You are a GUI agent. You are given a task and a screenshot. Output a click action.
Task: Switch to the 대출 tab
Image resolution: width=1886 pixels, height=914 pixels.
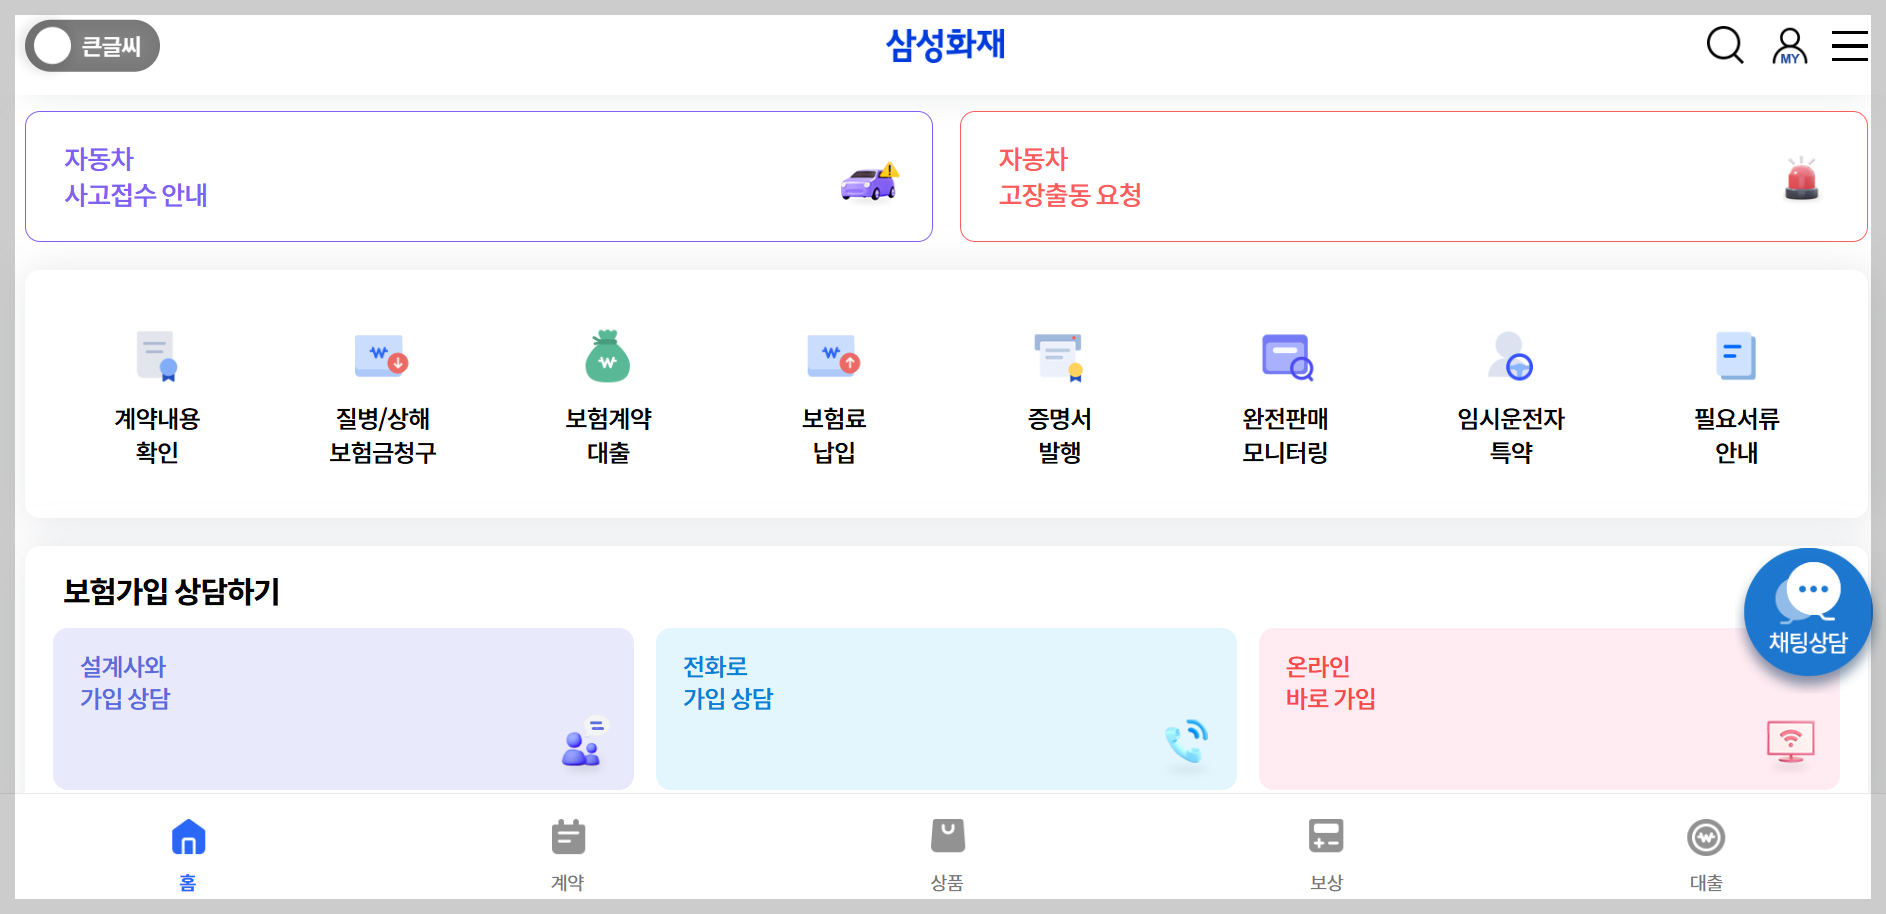click(1706, 855)
